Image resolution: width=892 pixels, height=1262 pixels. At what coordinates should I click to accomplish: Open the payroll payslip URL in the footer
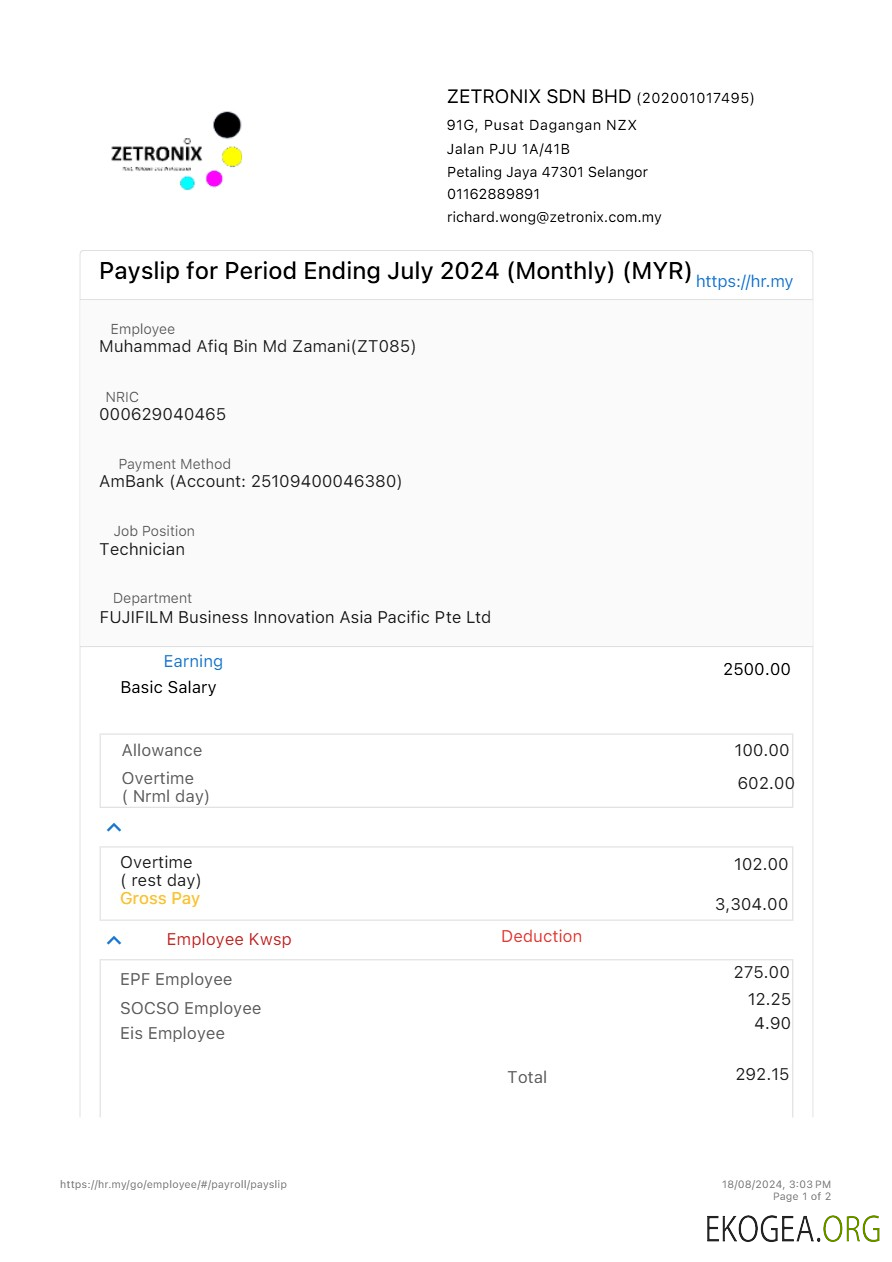(173, 1184)
